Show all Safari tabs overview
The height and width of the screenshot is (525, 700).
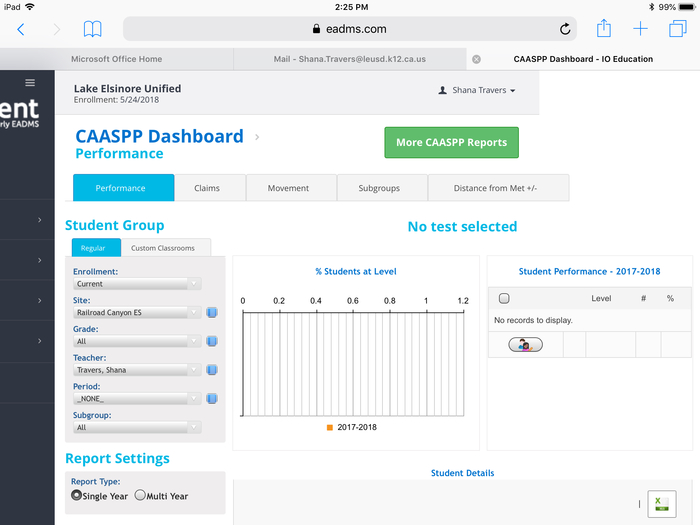tap(677, 29)
